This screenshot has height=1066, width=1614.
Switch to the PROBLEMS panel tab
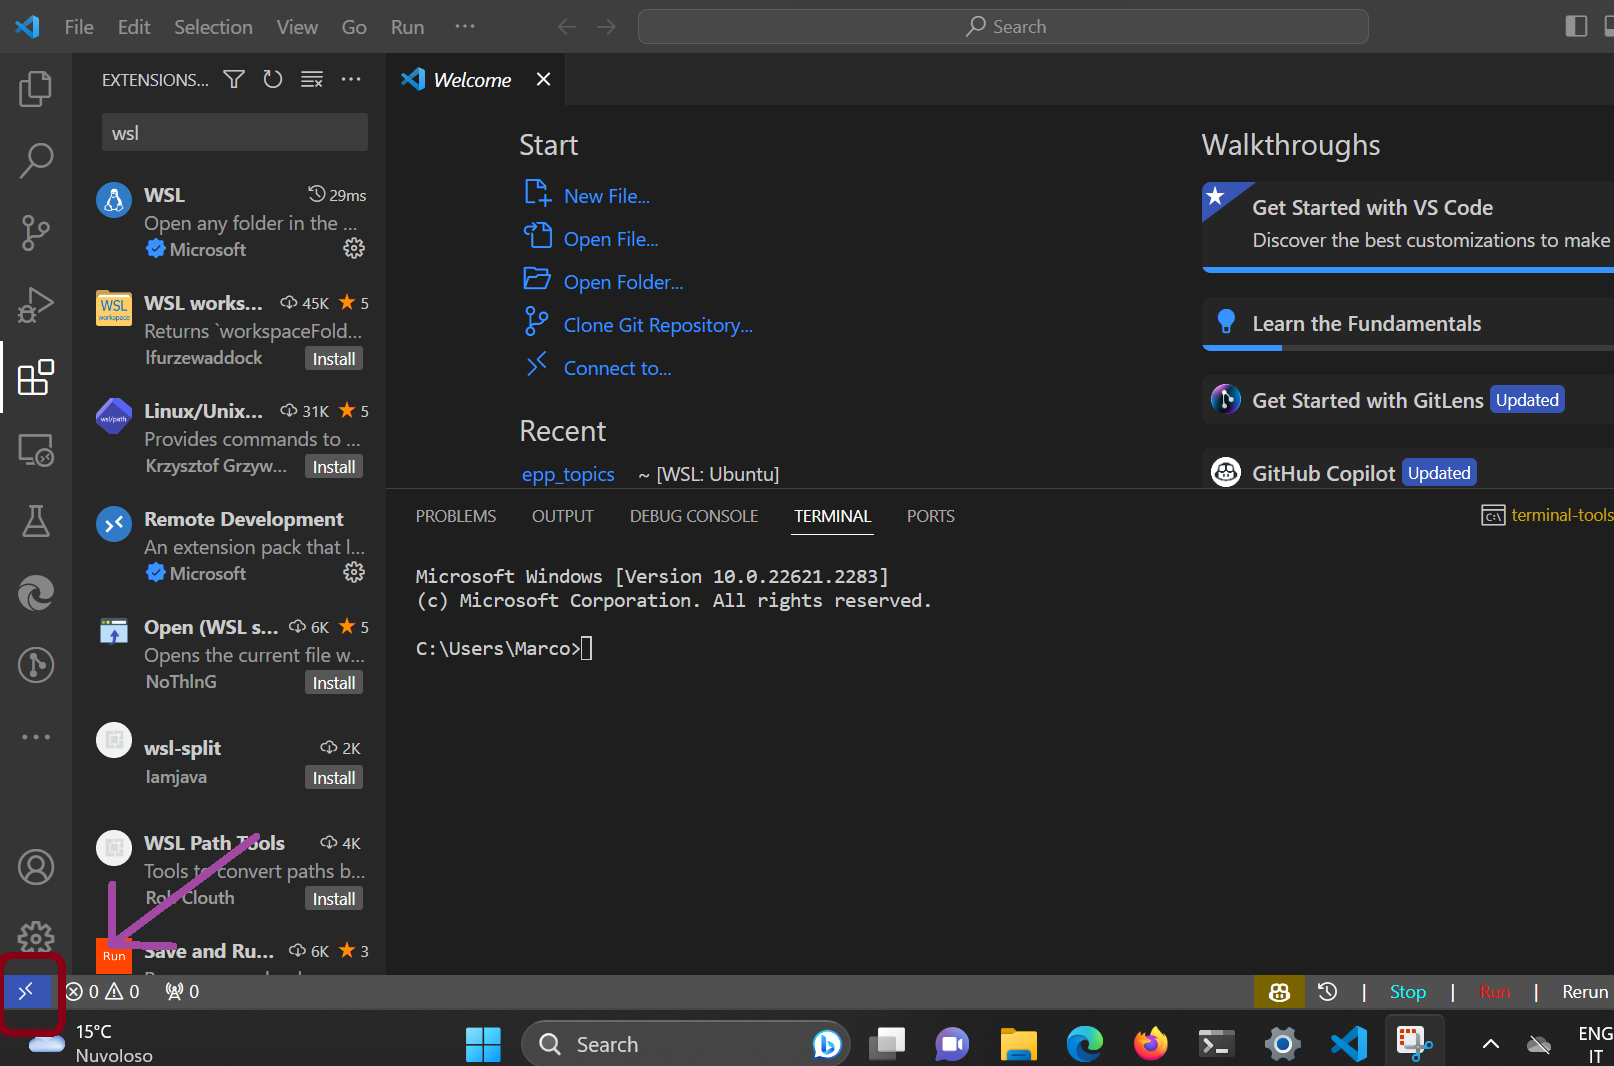[x=456, y=516]
